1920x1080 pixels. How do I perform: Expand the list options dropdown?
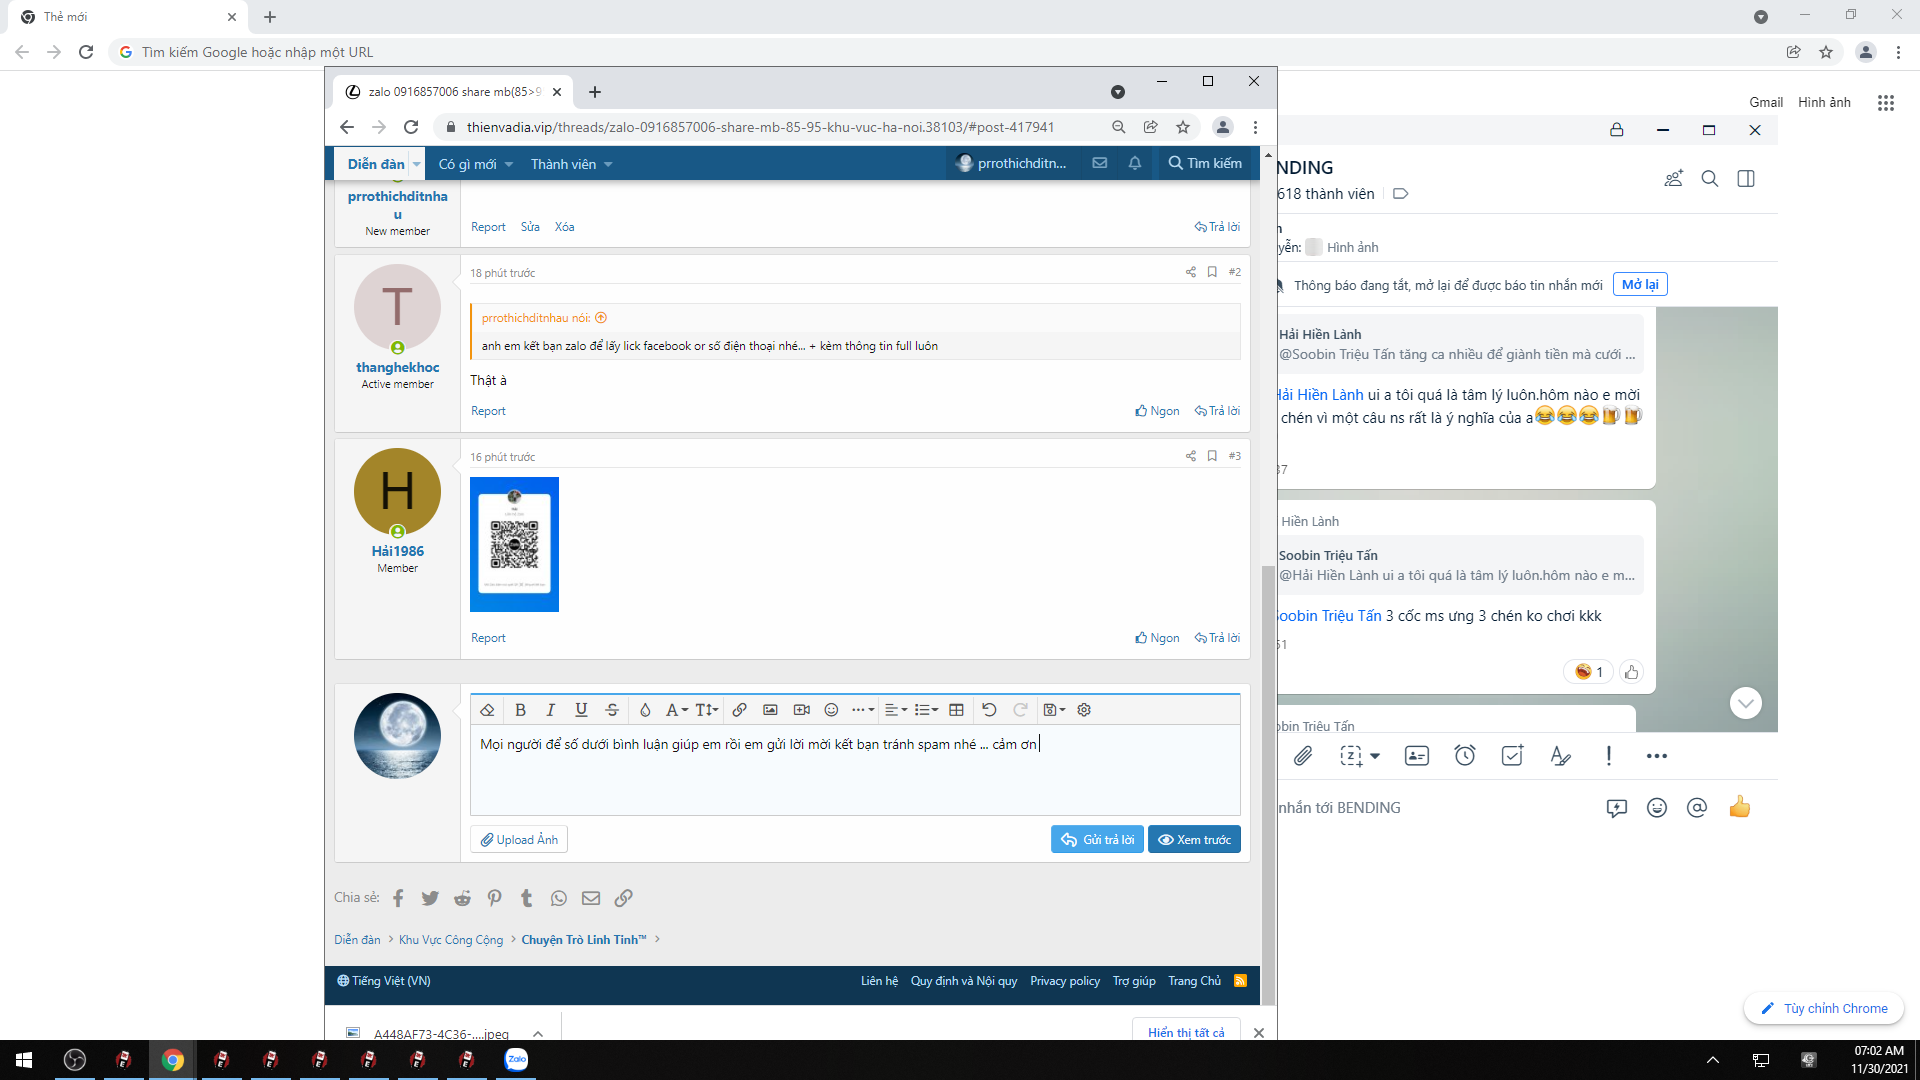(926, 710)
